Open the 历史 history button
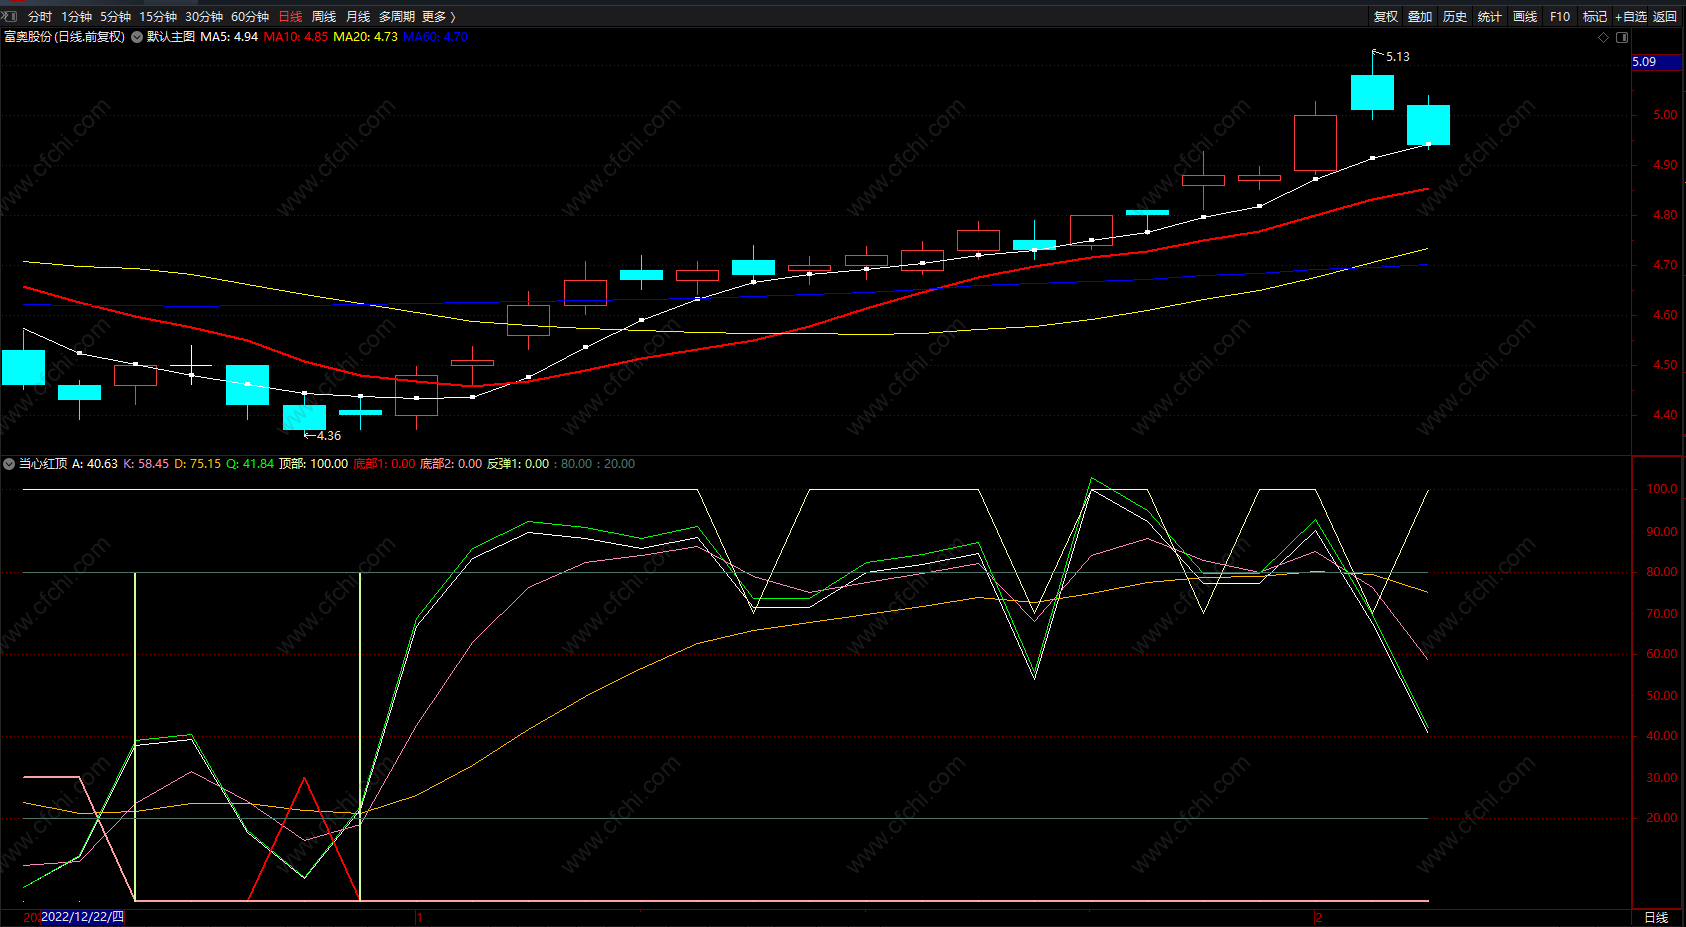Image resolution: width=1686 pixels, height=927 pixels. [1455, 17]
